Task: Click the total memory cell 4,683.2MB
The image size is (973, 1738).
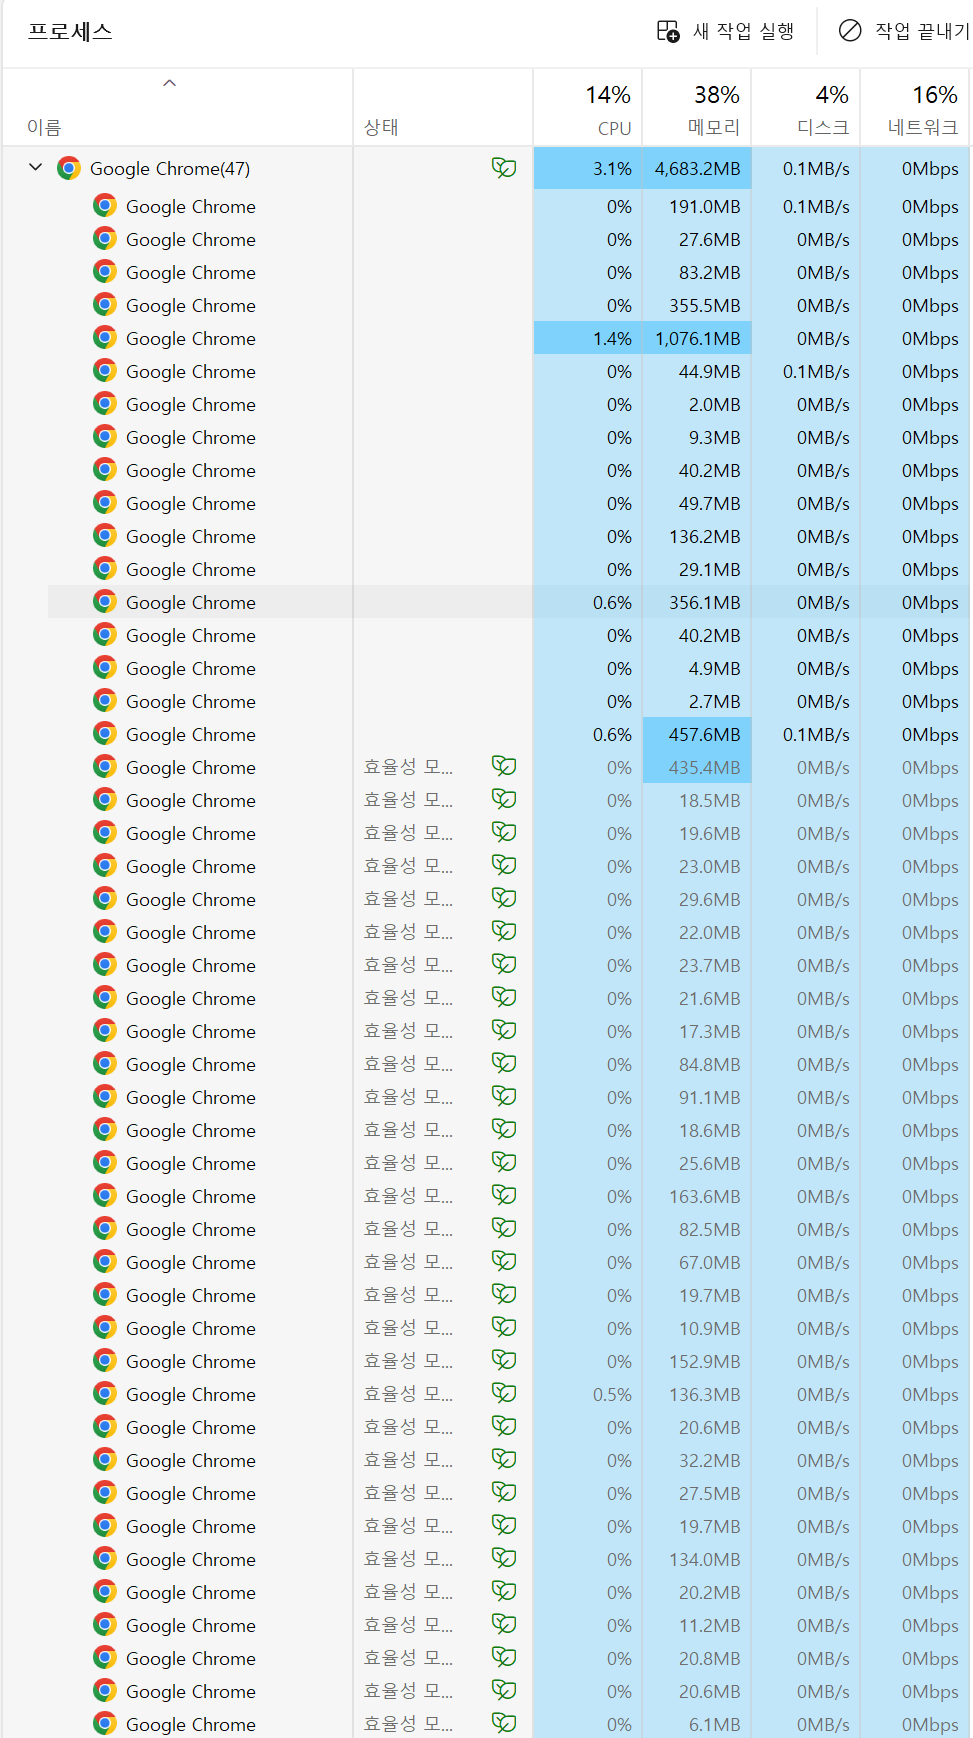Action: point(697,168)
